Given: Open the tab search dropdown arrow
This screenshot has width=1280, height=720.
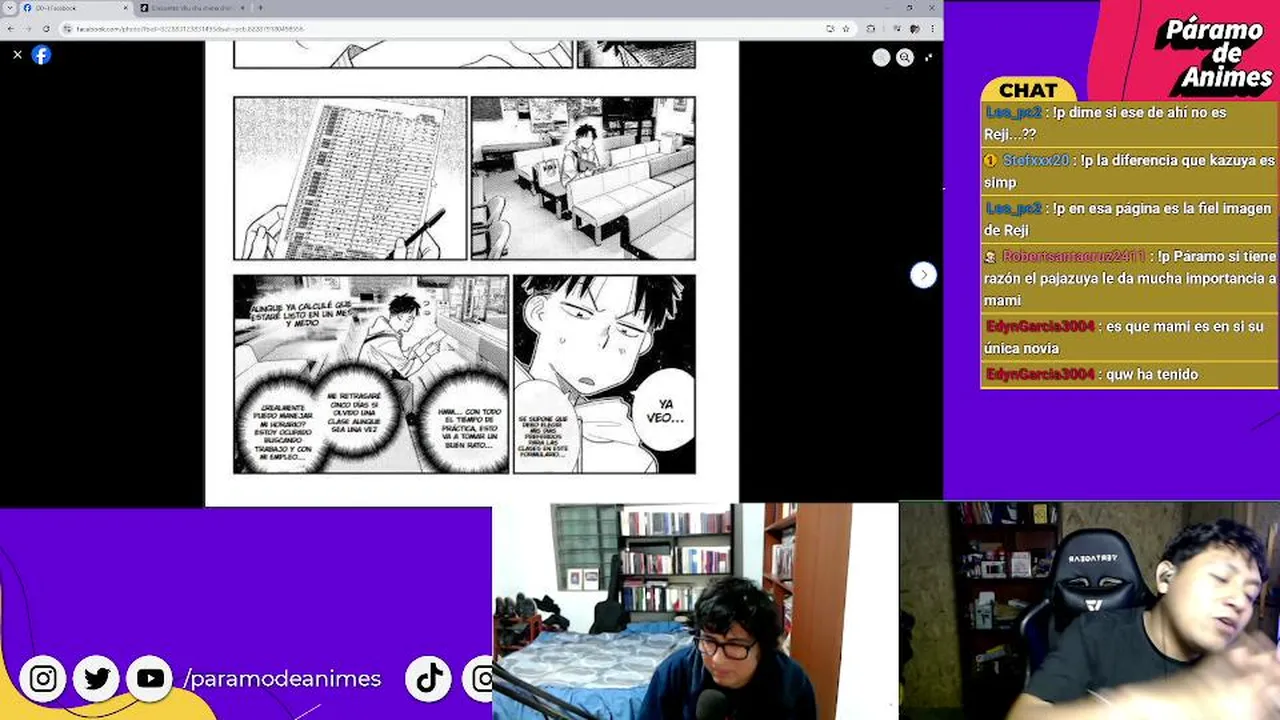Looking at the screenshot, I should pyautogui.click(x=8, y=8).
